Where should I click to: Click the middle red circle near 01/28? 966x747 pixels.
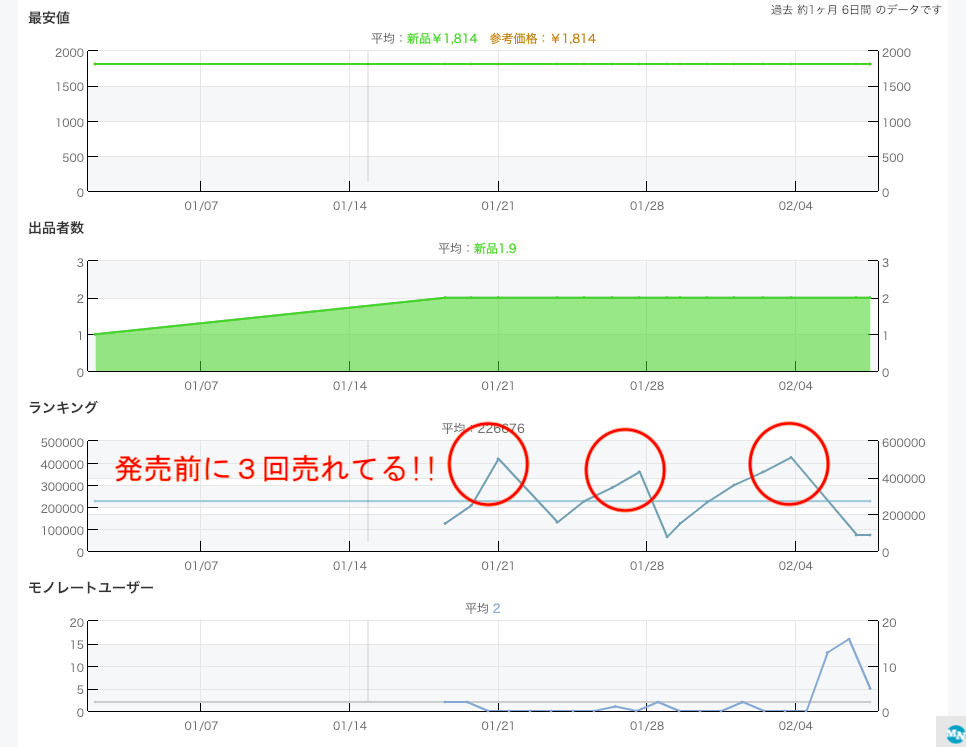click(625, 470)
